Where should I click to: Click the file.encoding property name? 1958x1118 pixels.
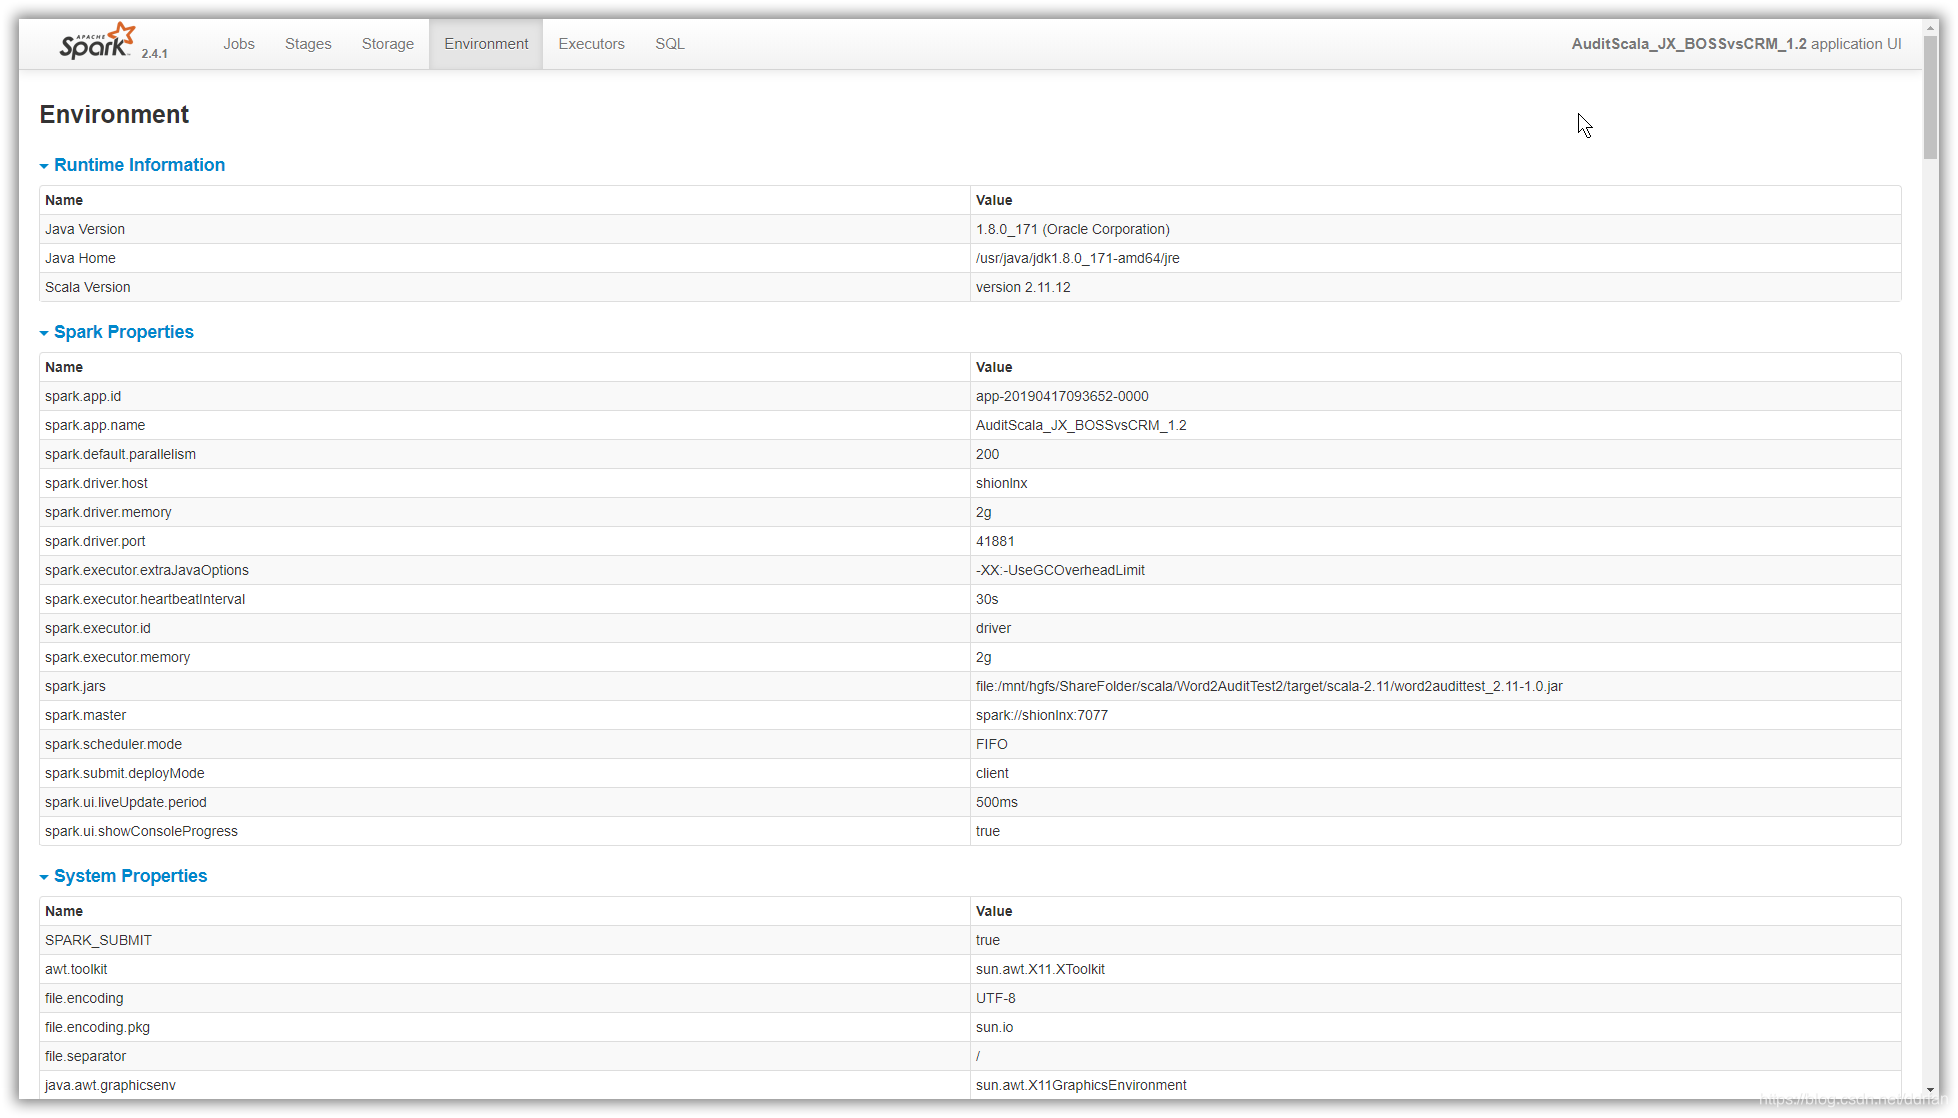point(84,998)
